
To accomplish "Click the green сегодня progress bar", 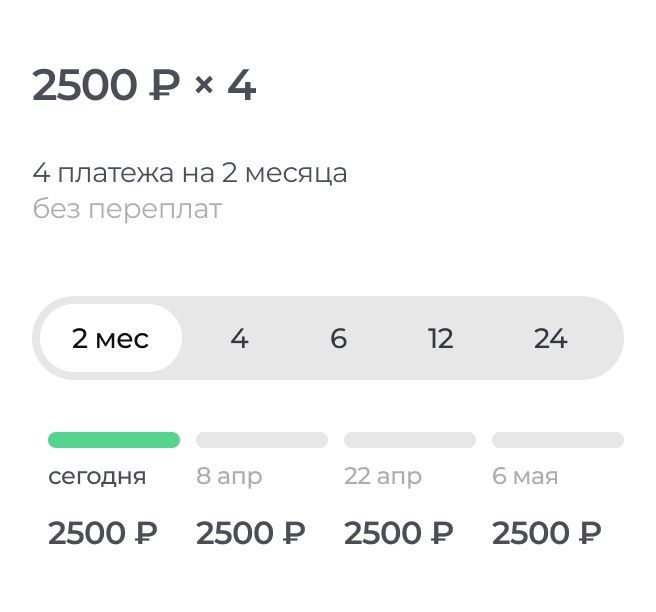I will coord(114,440).
